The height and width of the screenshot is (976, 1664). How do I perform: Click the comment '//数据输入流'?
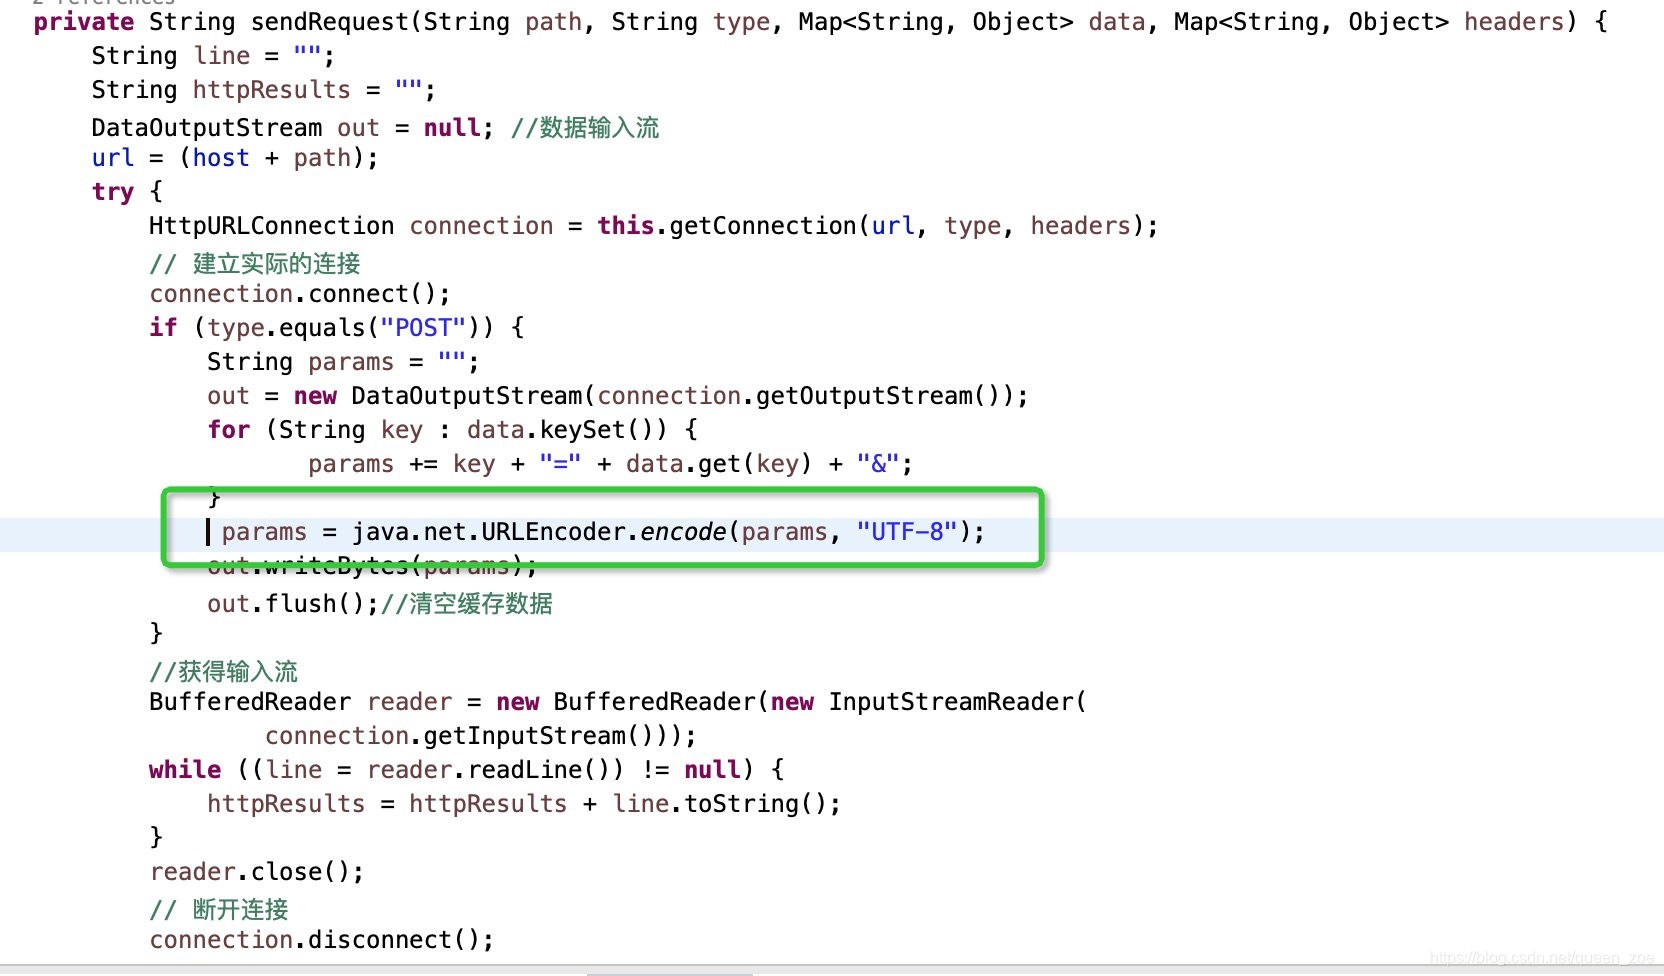(x=585, y=128)
